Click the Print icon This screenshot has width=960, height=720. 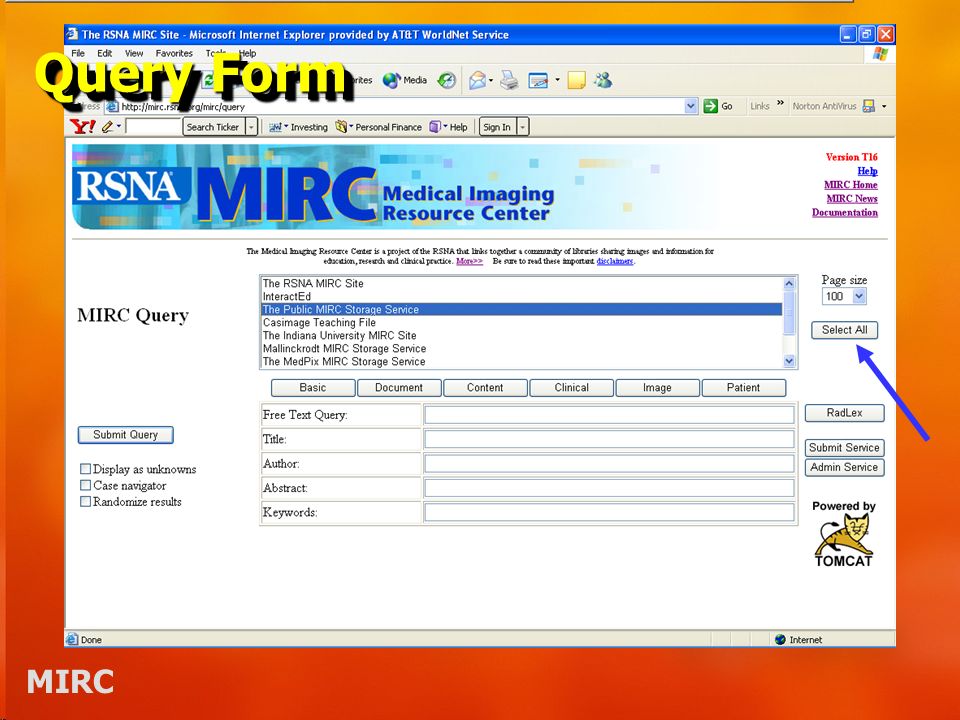point(509,80)
